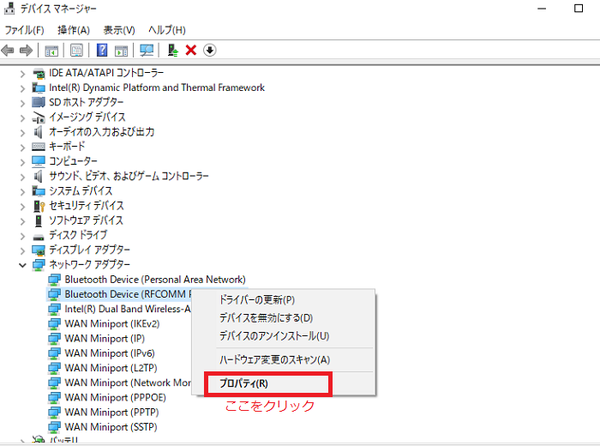Image resolution: width=600 pixels, height=446 pixels.
Task: Select WAN Miniport (PPTP) row
Action: [x=112, y=412]
